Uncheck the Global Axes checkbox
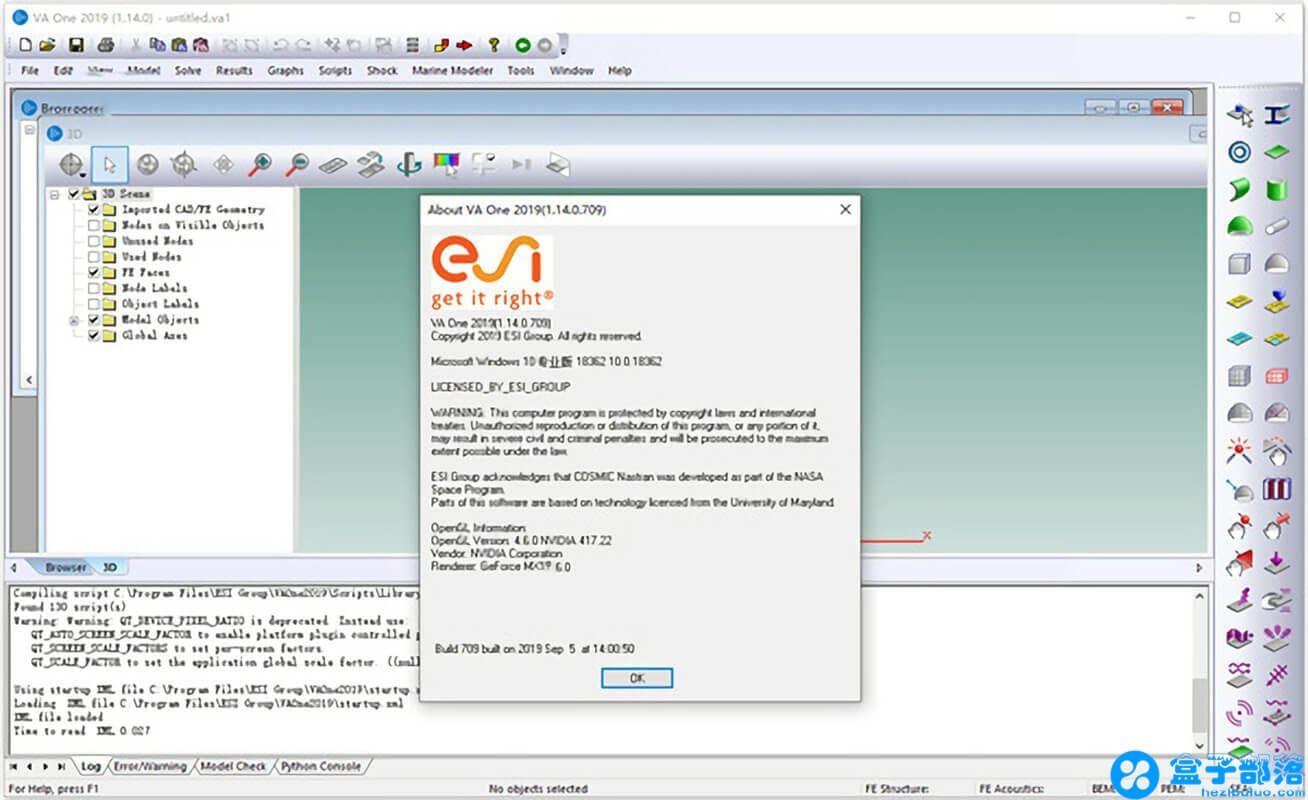This screenshot has width=1308, height=800. [94, 336]
